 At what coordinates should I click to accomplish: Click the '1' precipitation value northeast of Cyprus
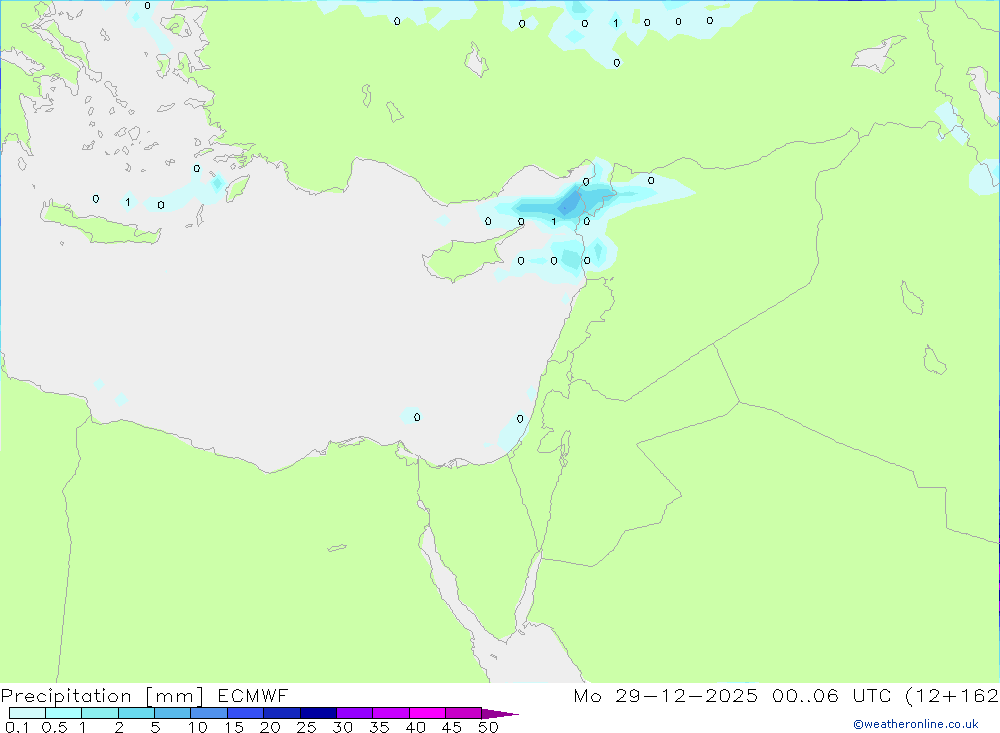[x=554, y=222]
